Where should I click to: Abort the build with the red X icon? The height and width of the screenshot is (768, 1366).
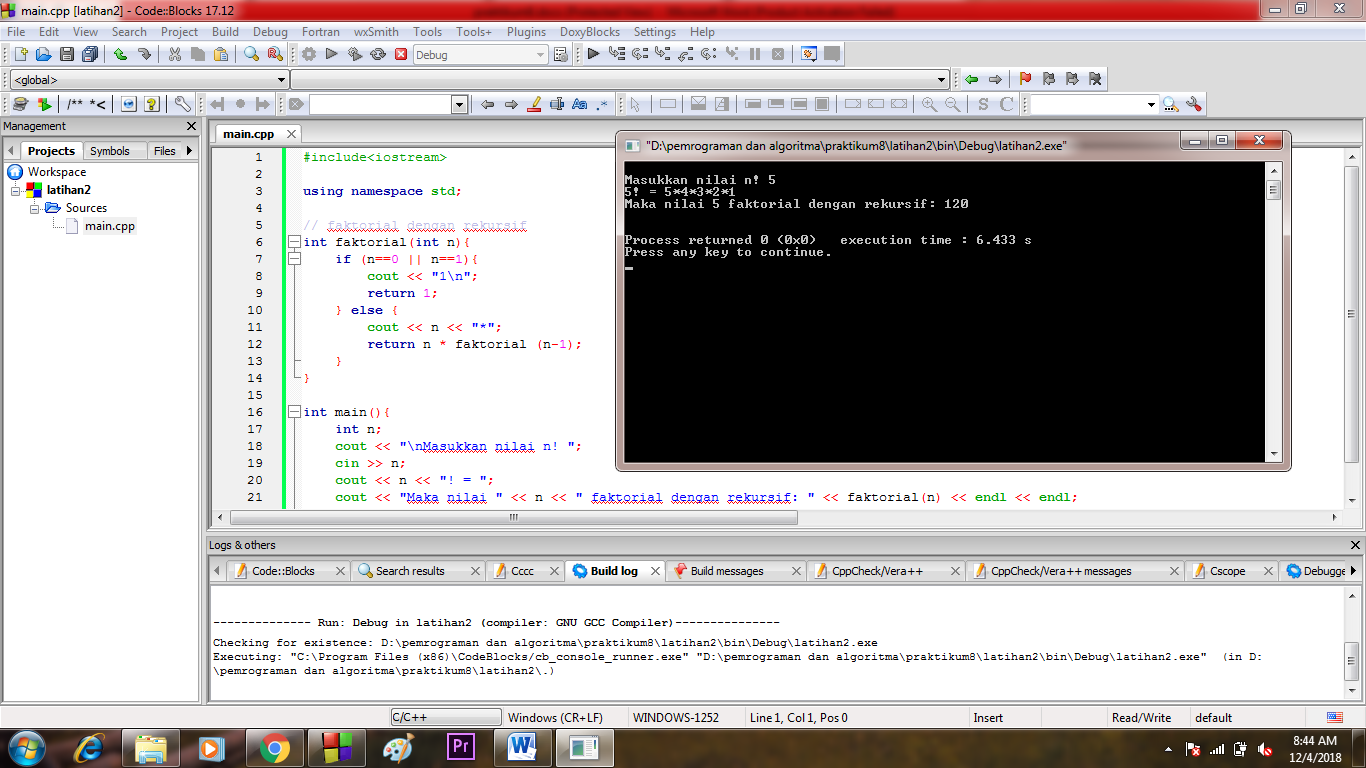click(x=401, y=54)
